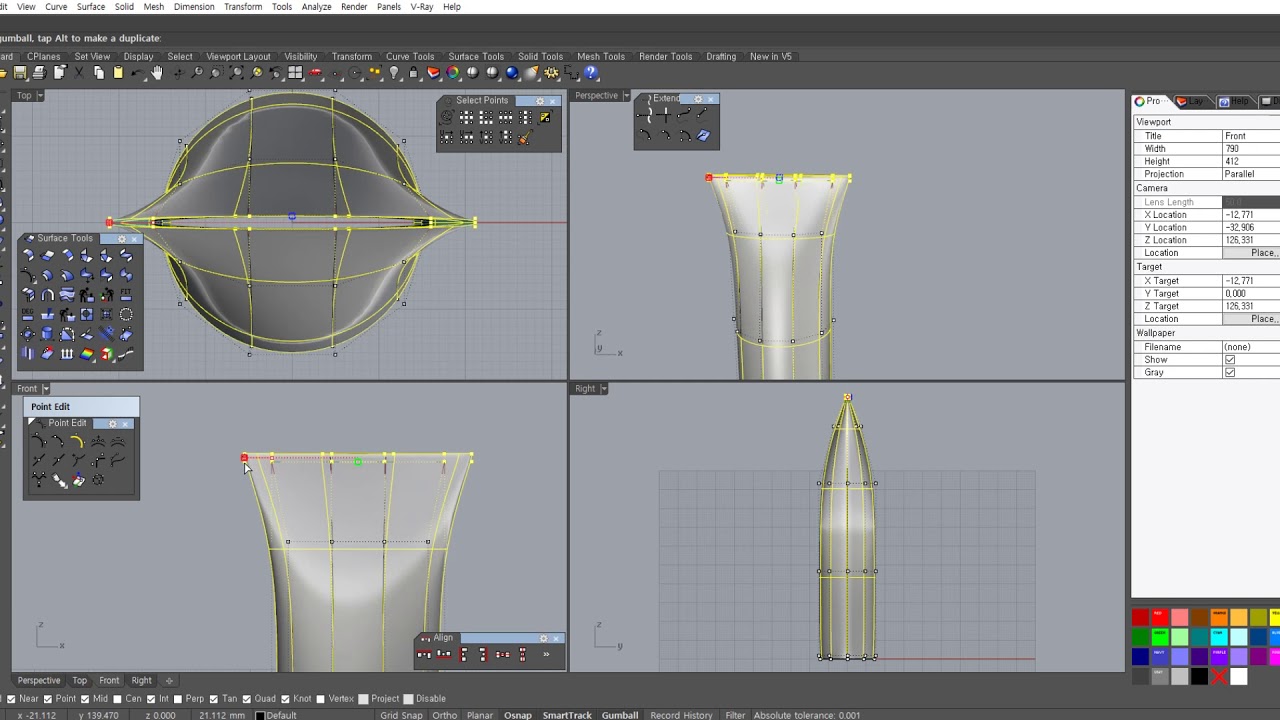Open the Surface menu

coord(90,7)
